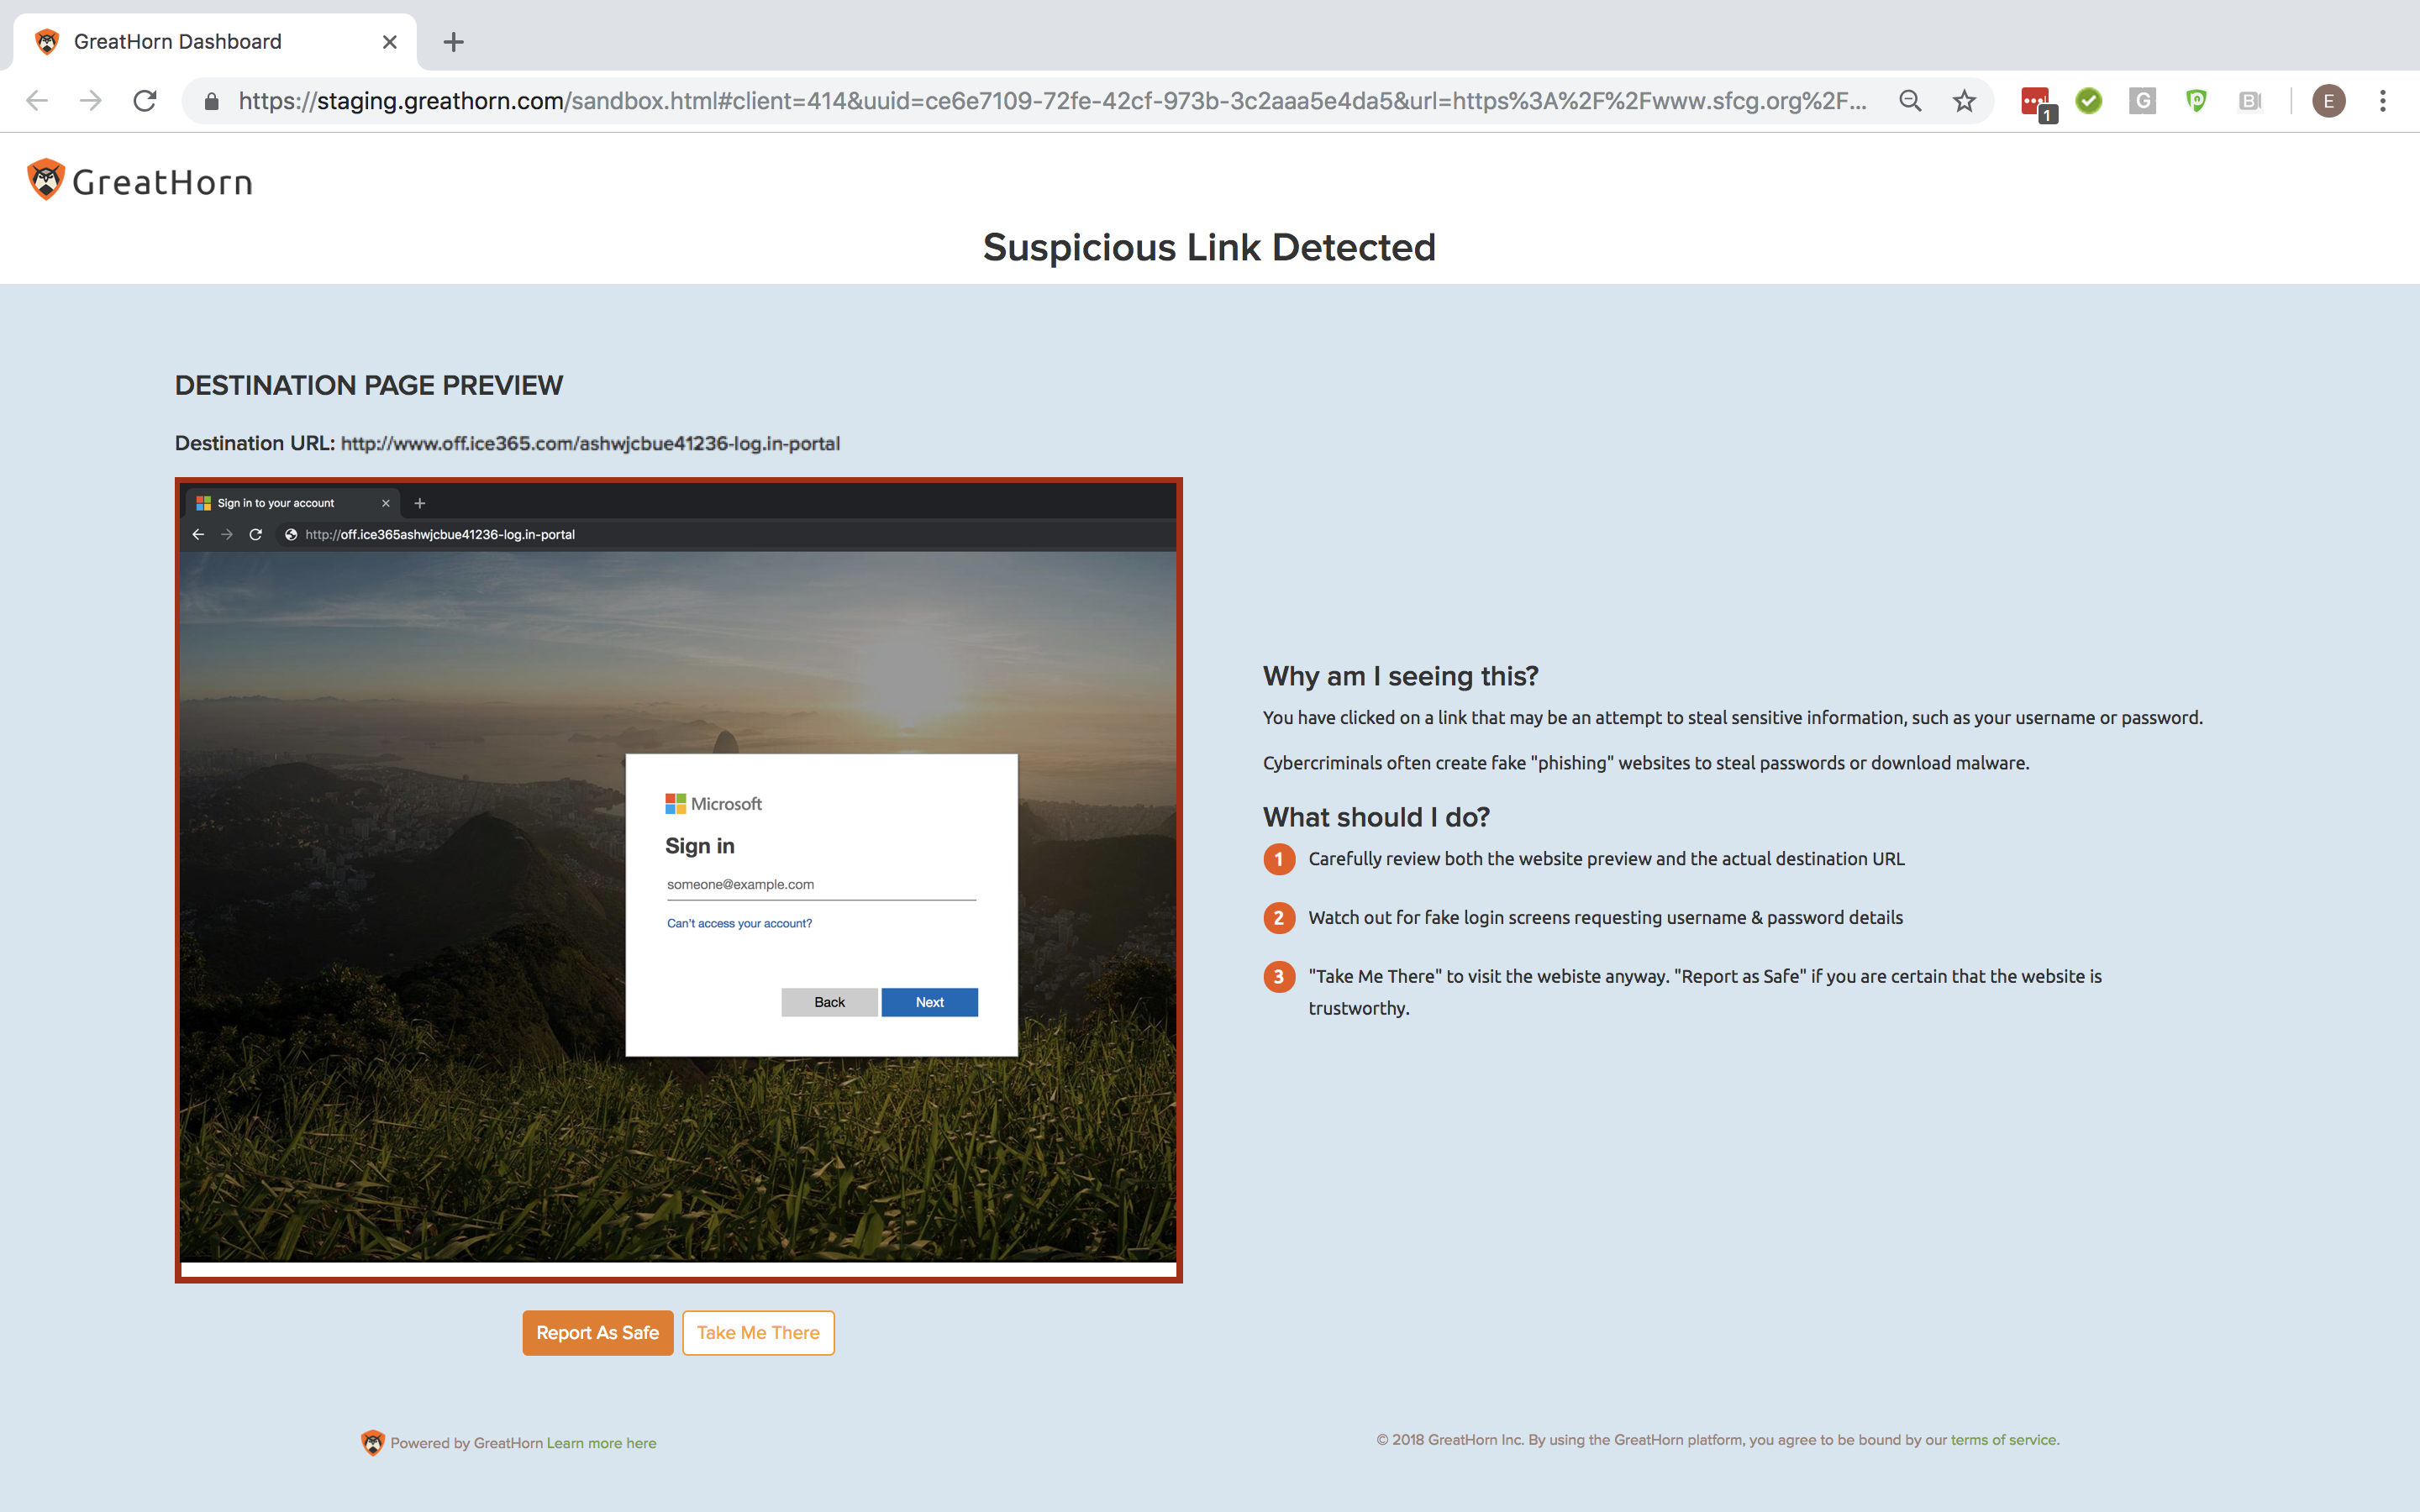The image size is (2420, 1512).
Task: Click the browser forward arrow
Action: click(91, 101)
